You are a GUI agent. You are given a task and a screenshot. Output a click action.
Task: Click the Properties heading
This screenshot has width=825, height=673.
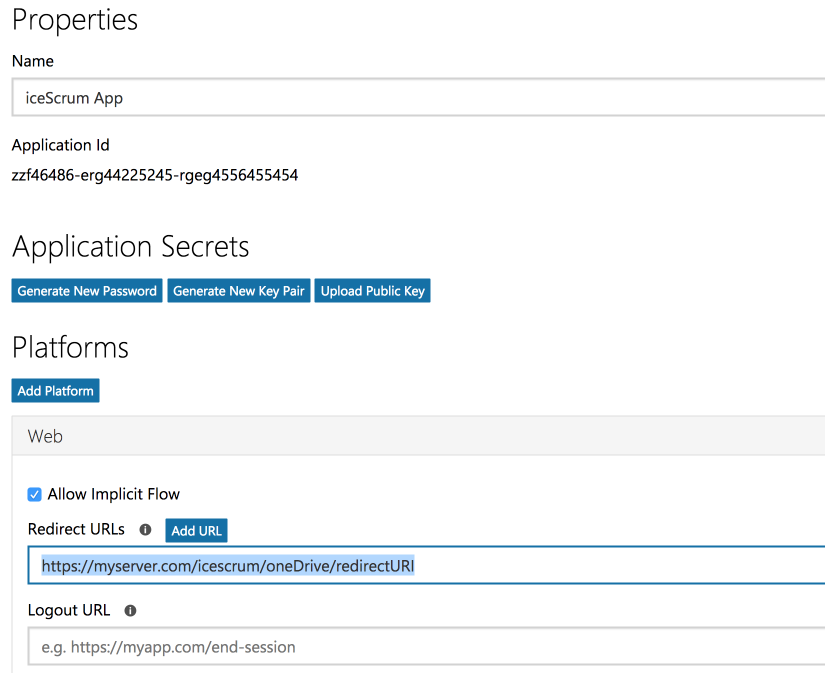(75, 20)
